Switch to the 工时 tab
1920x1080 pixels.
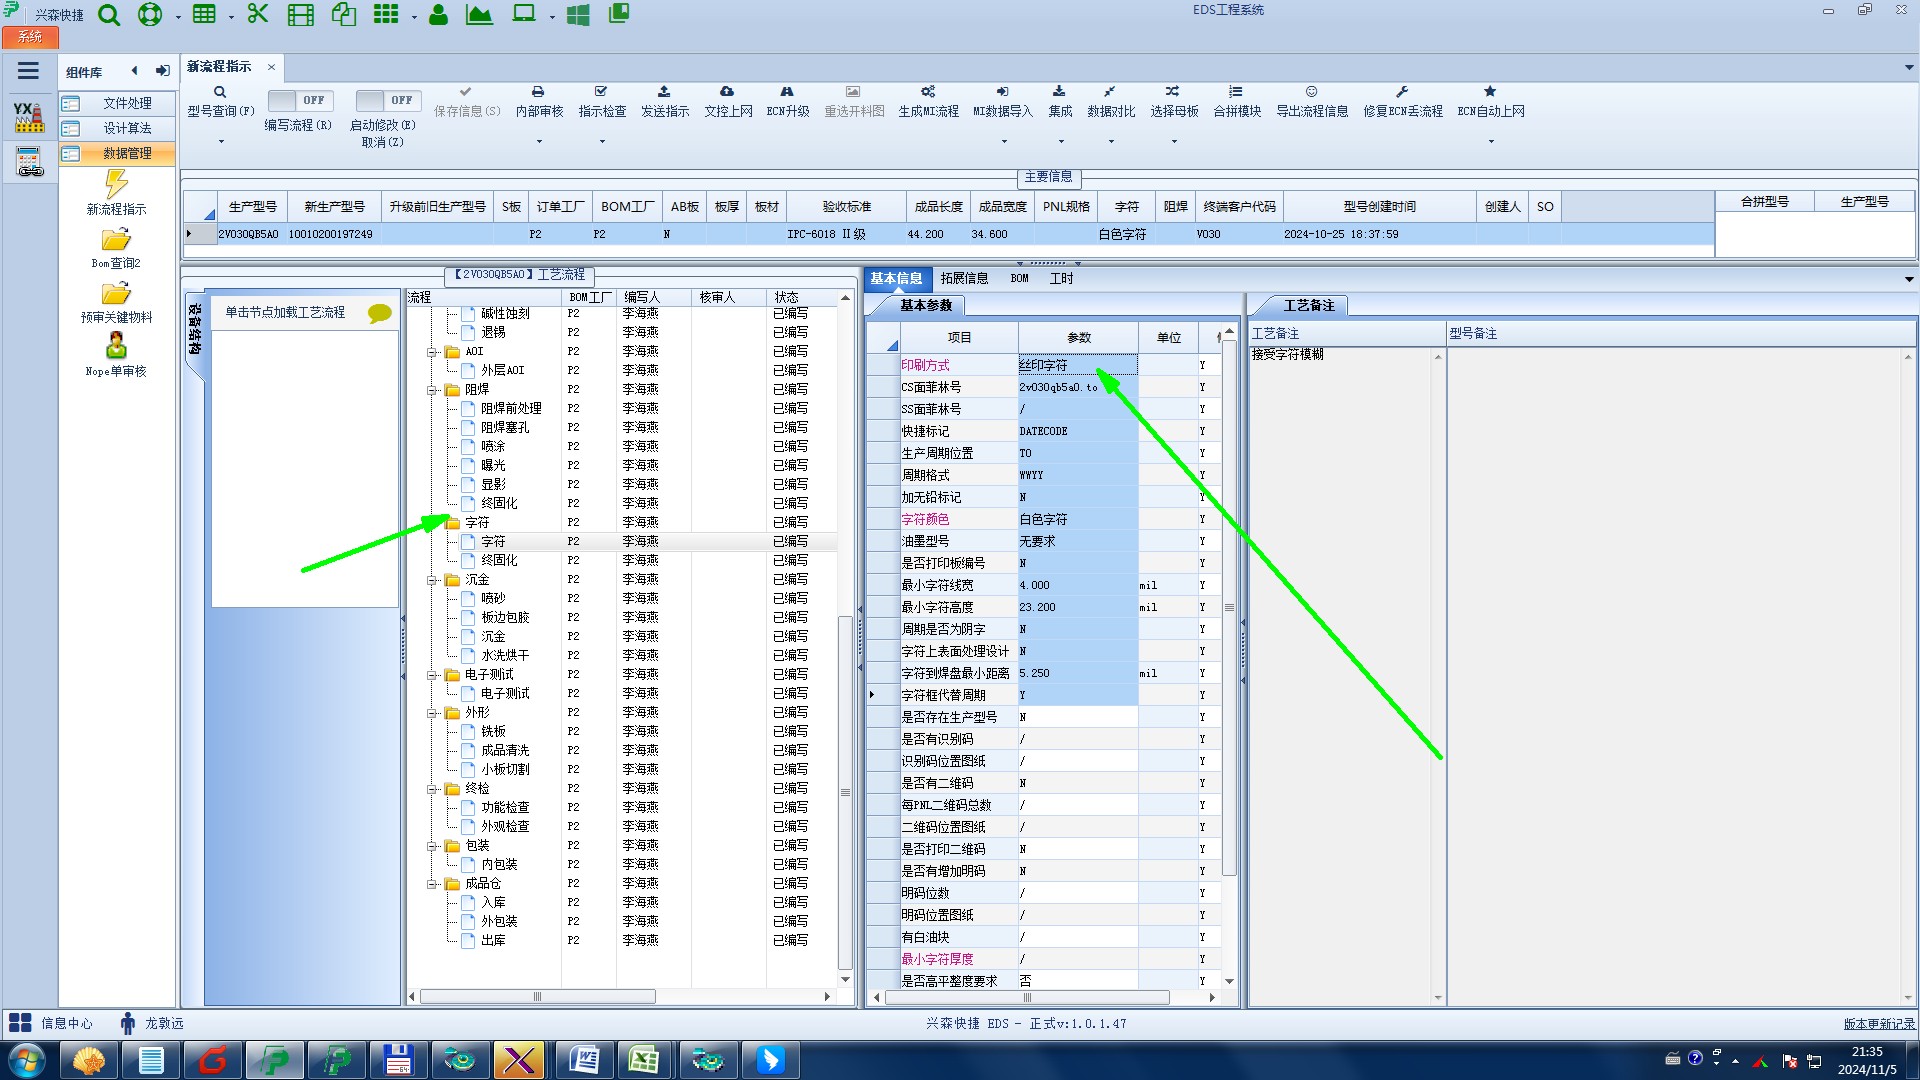[x=1061, y=278]
